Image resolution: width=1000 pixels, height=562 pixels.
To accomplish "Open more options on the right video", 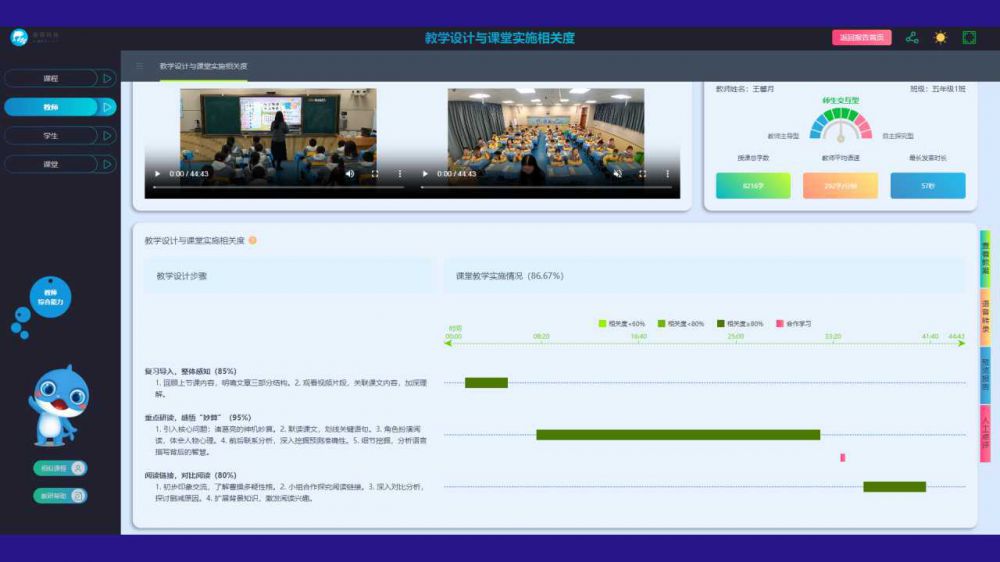I will [668, 174].
